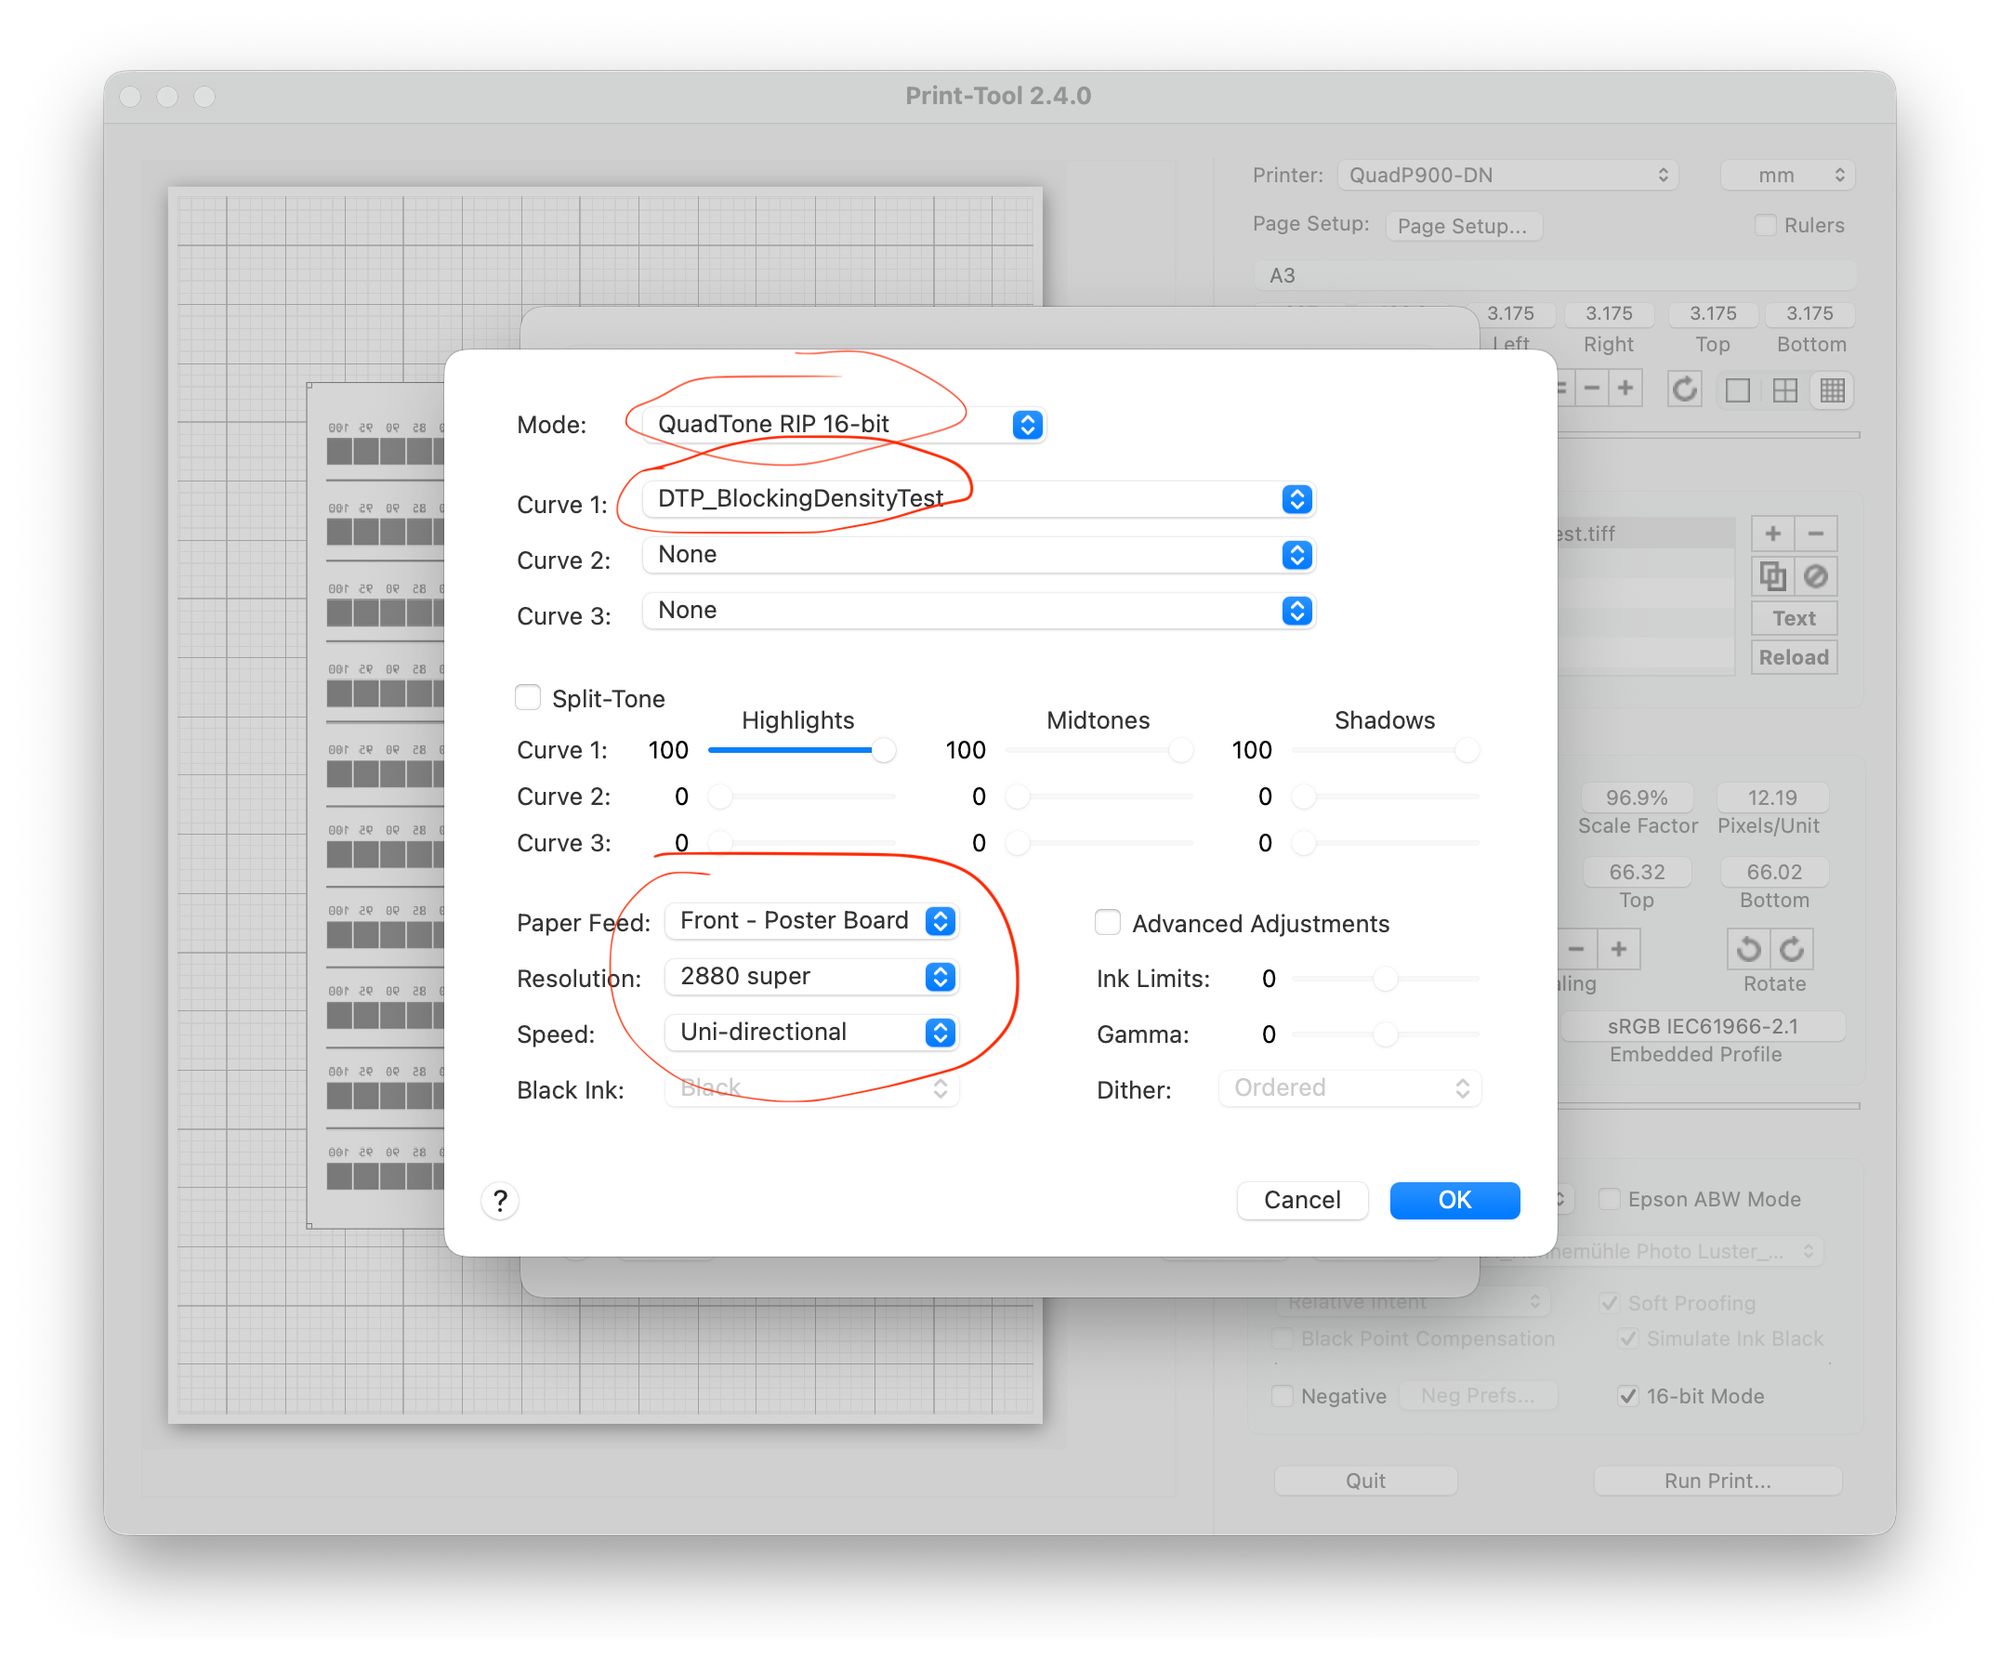
Task: Click the Text button
Action: pos(1794,618)
